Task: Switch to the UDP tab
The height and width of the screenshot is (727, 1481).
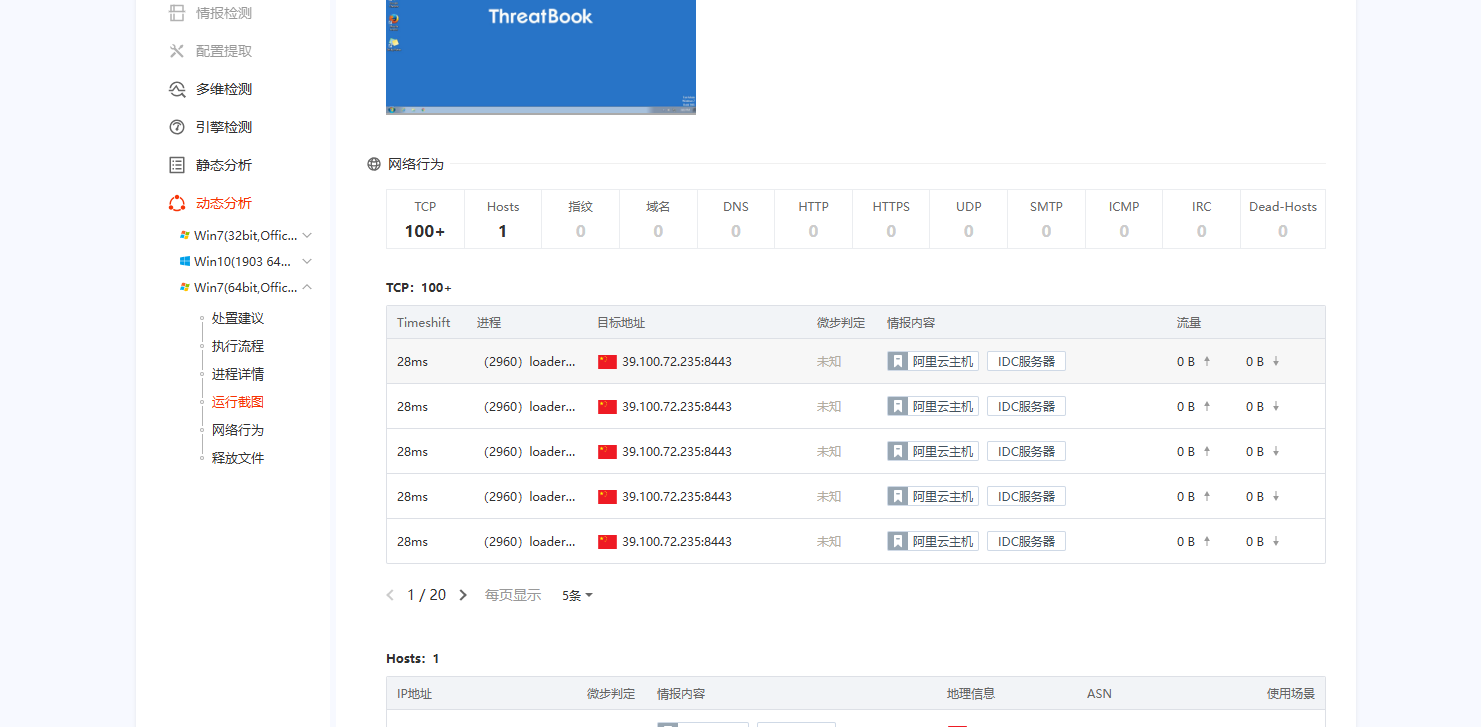Action: click(968, 219)
